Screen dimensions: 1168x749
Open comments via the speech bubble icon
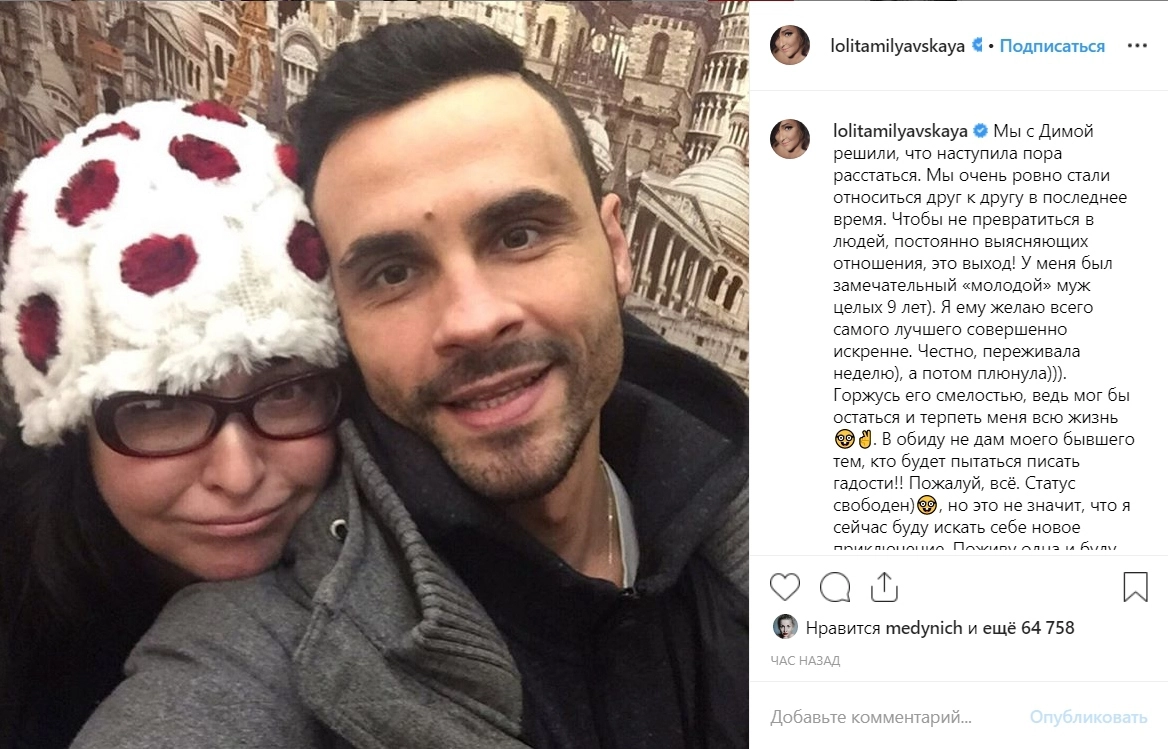point(835,587)
